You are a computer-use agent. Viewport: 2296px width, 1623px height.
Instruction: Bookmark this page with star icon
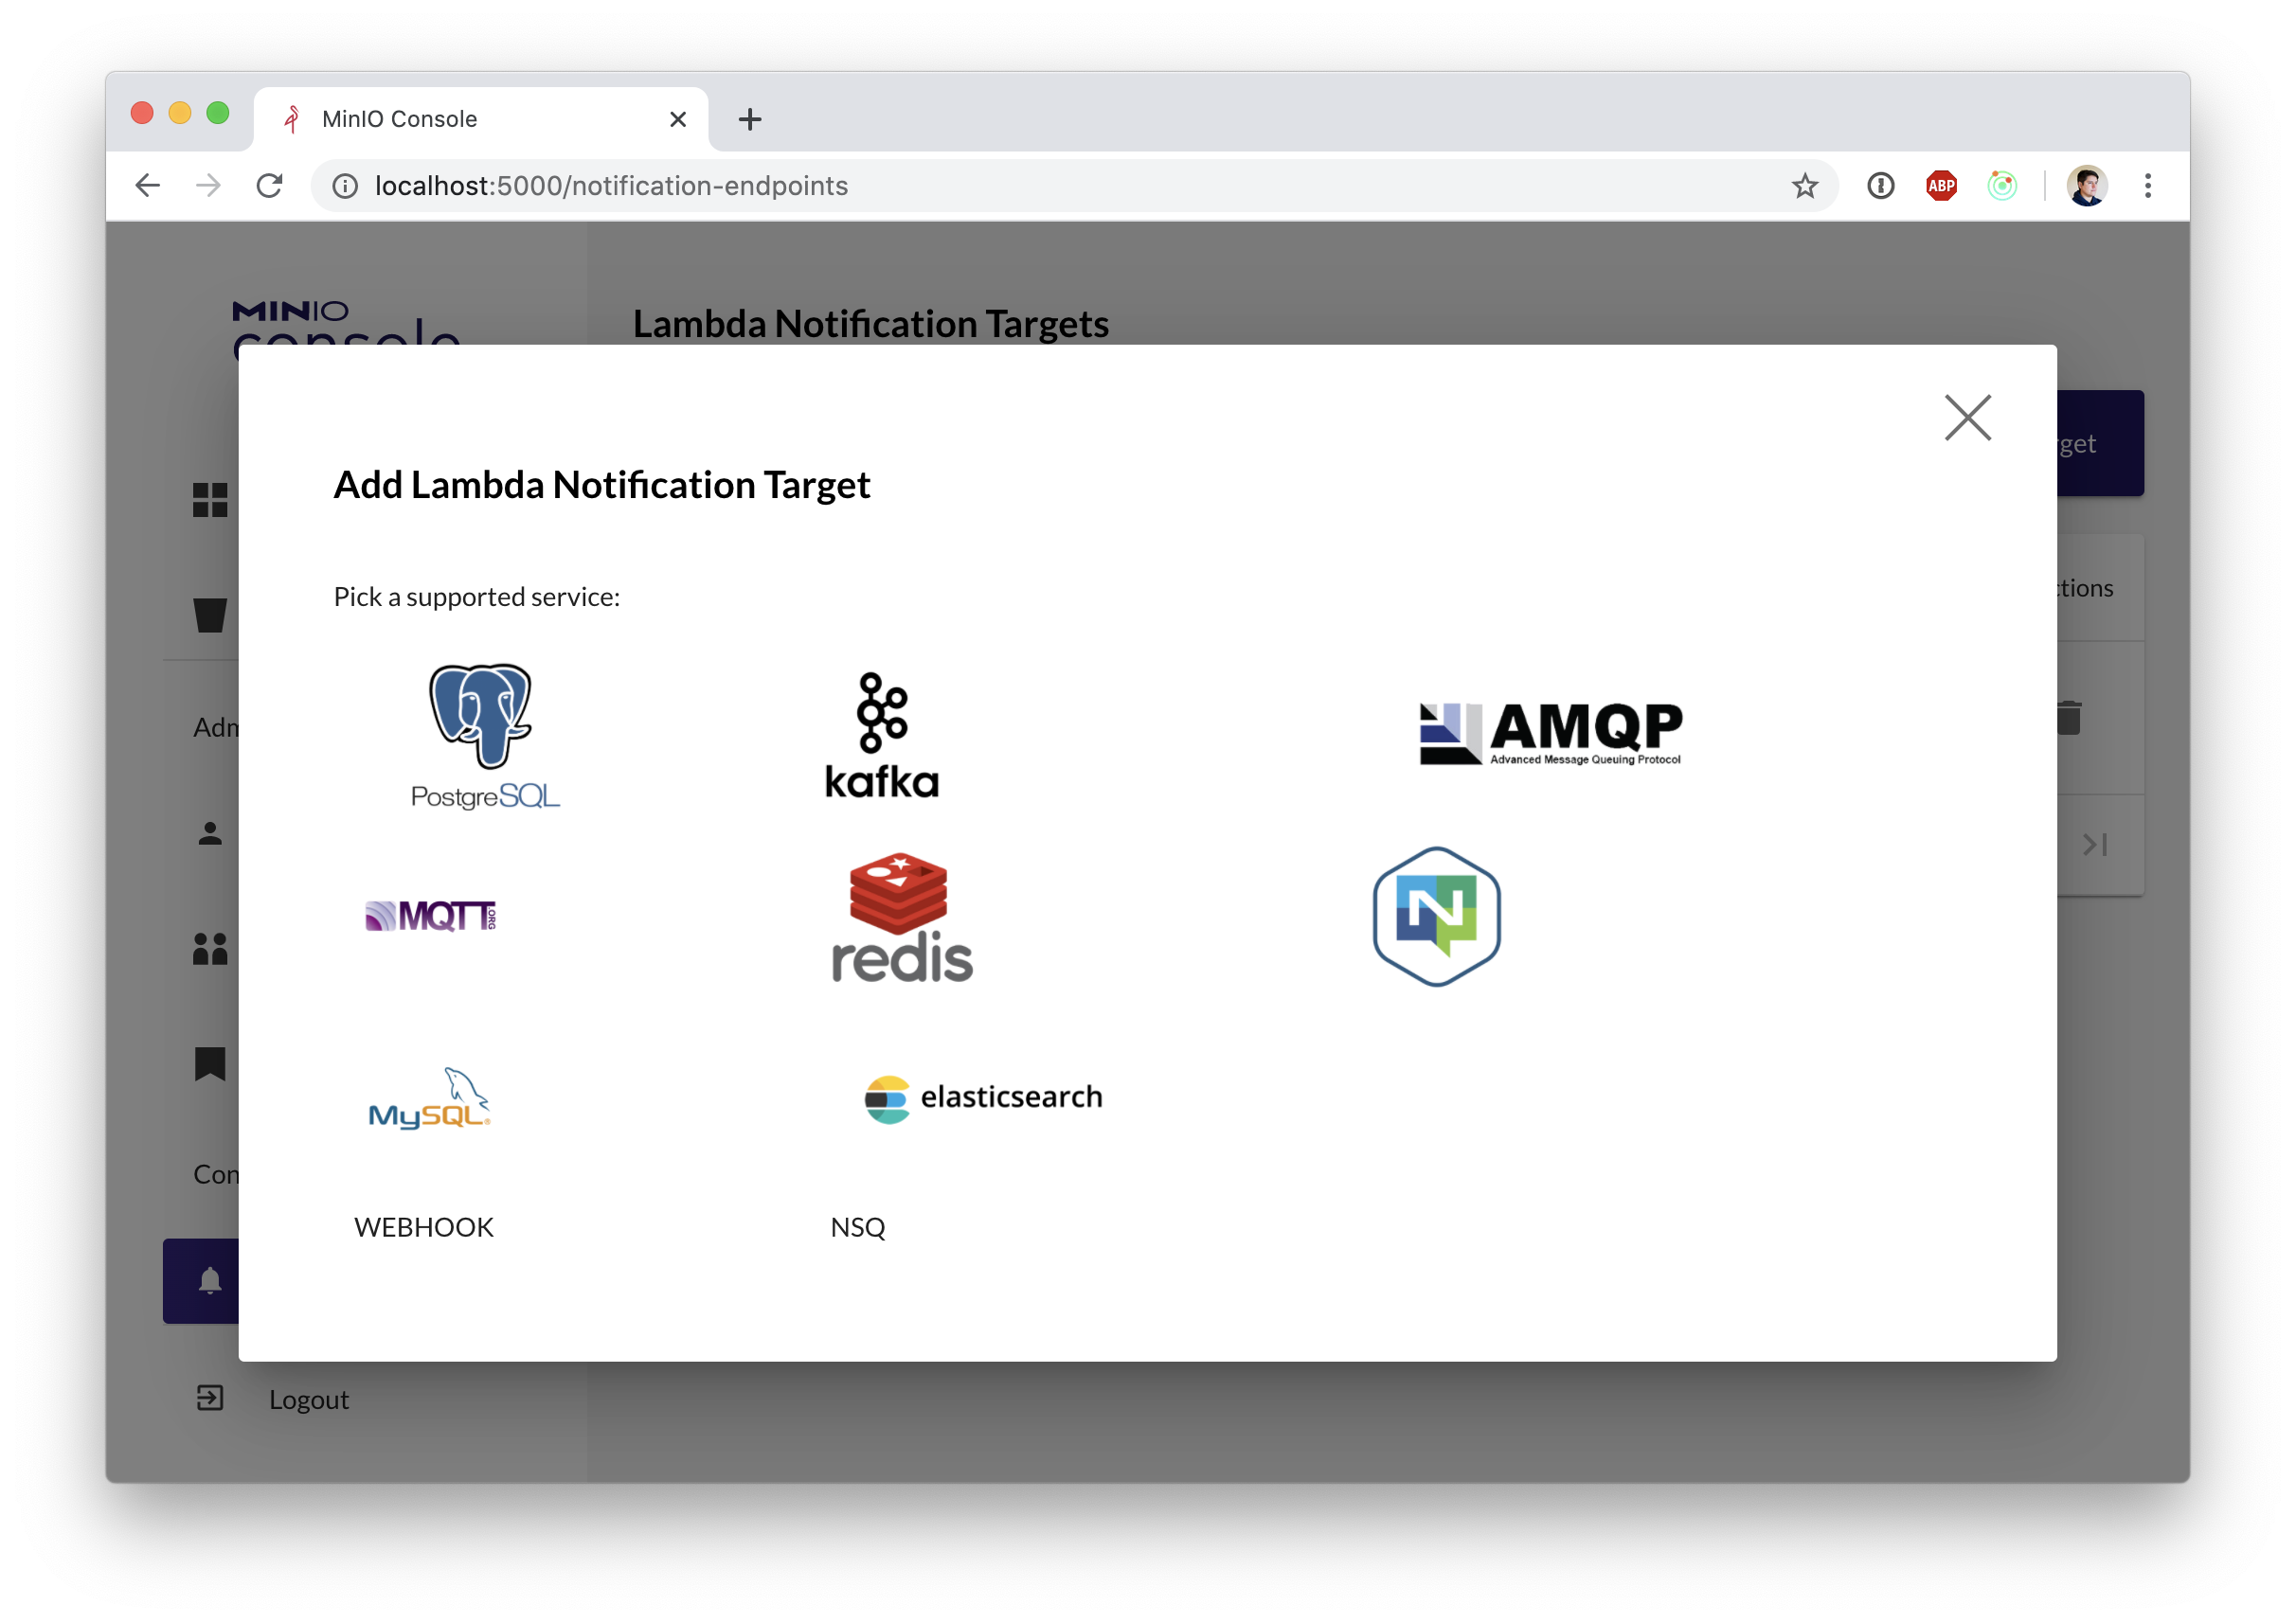[x=1804, y=185]
